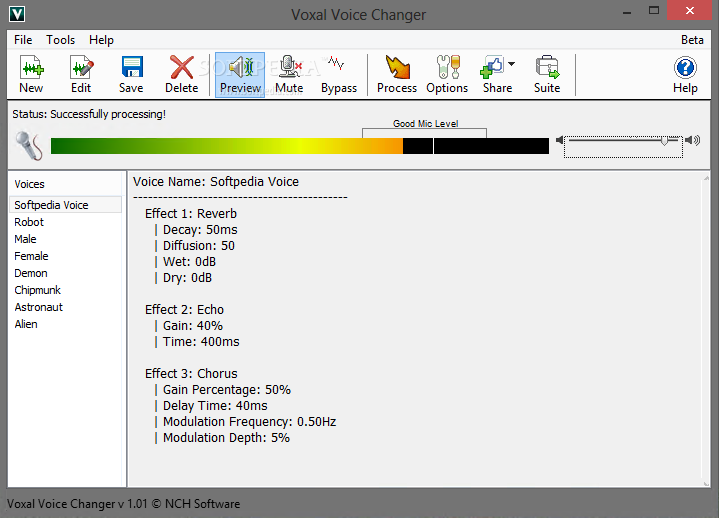Close the Voxal Voice Changer window
The image size is (719, 518).
[690, 11]
